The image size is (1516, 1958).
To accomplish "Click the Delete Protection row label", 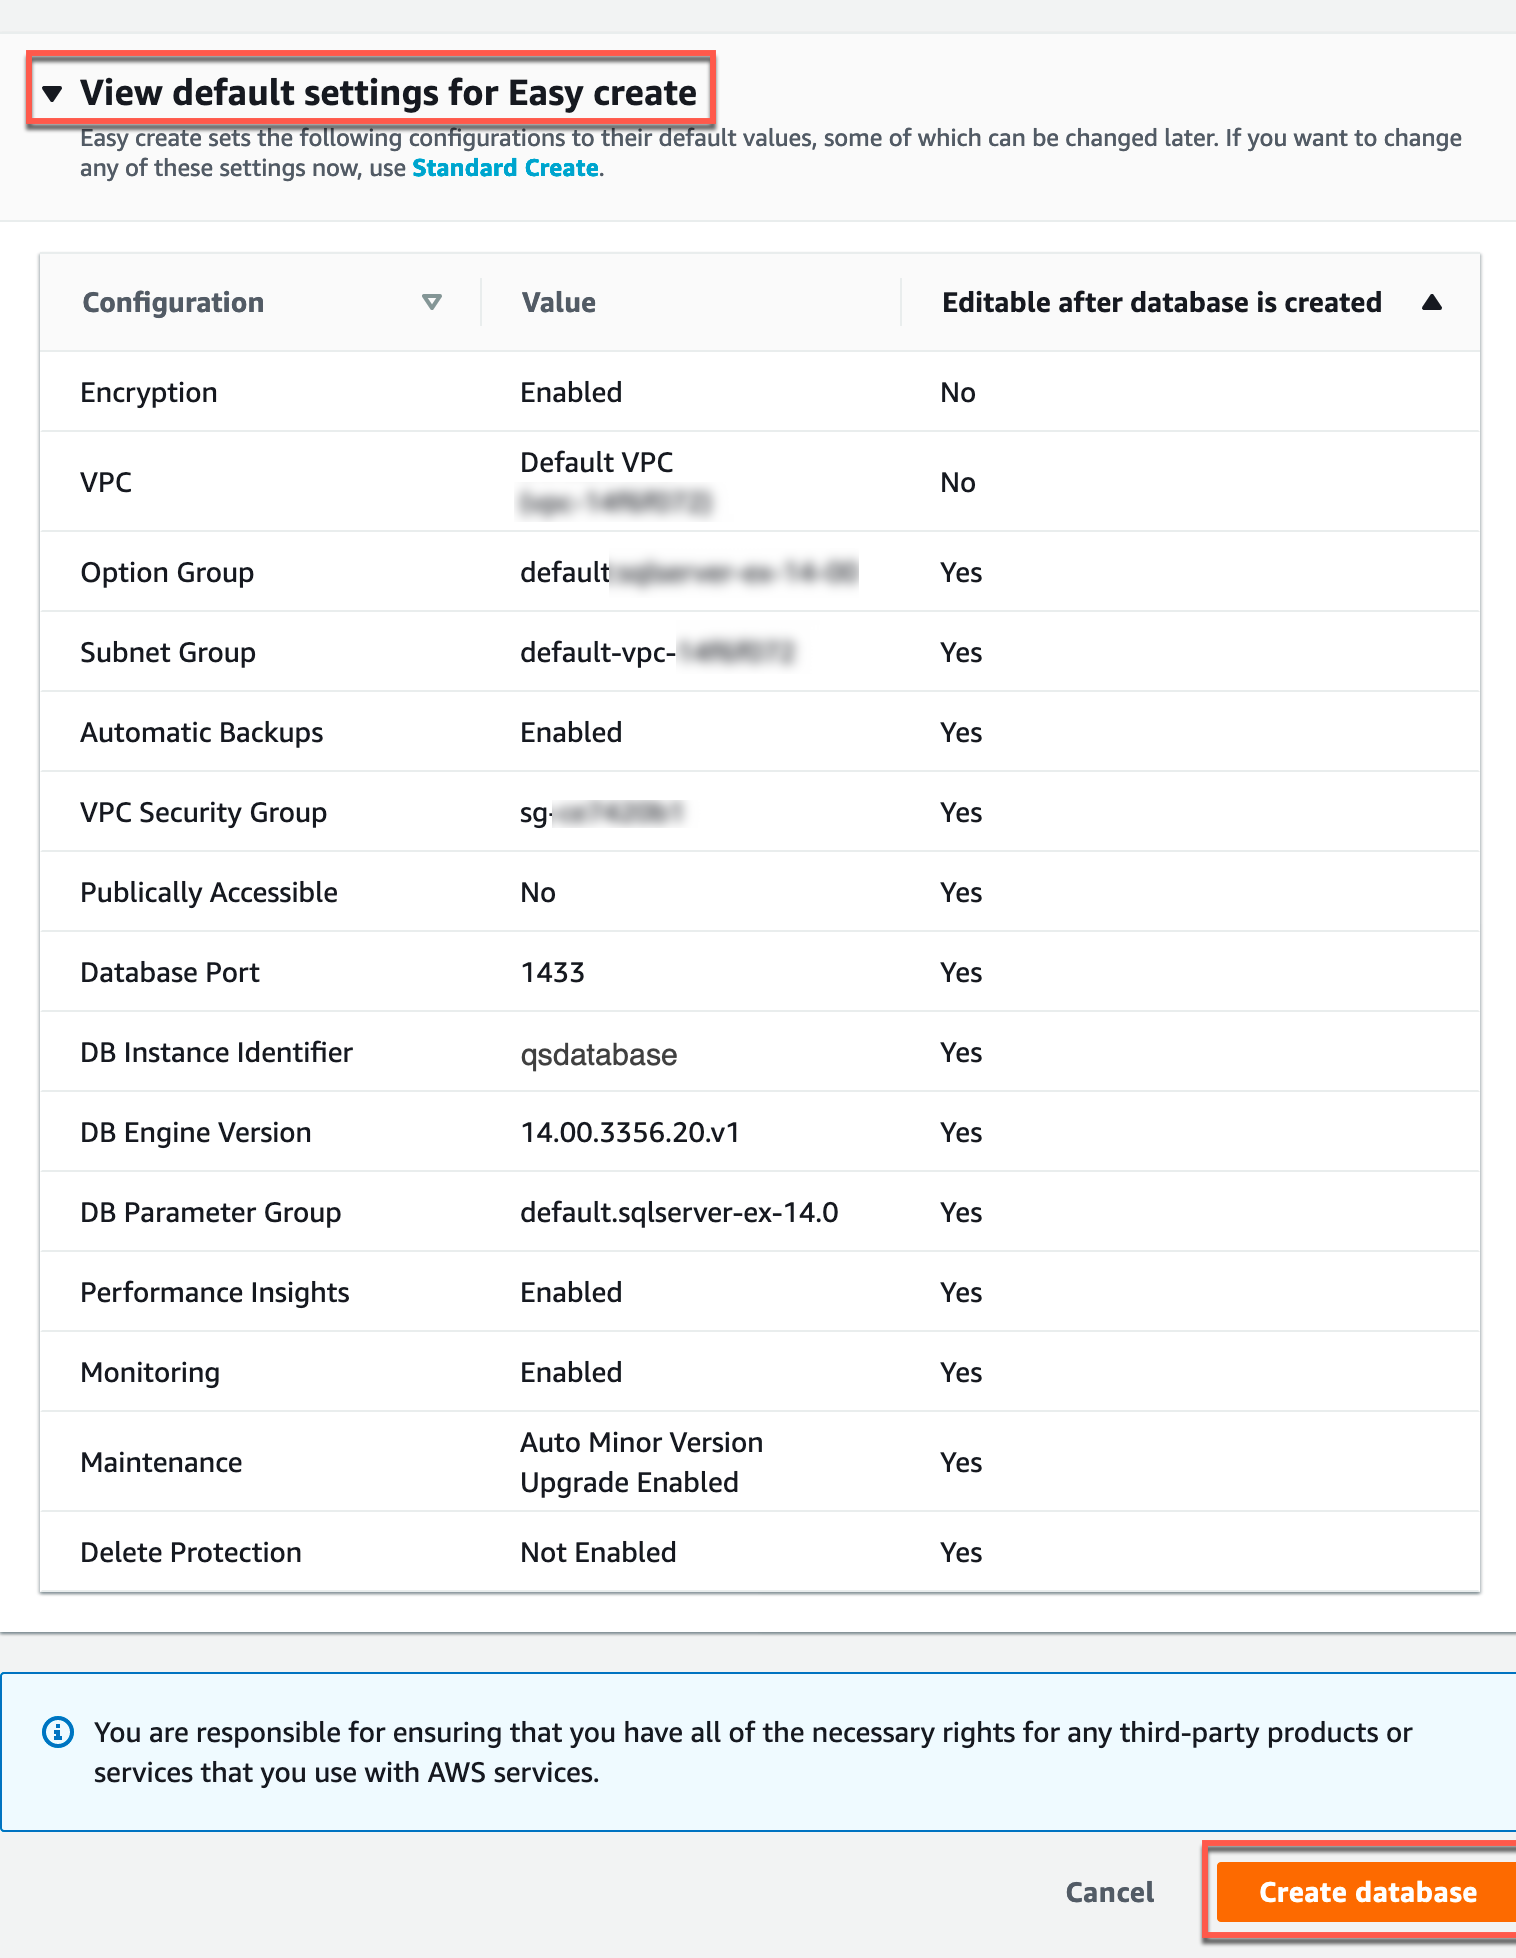I will point(191,1552).
